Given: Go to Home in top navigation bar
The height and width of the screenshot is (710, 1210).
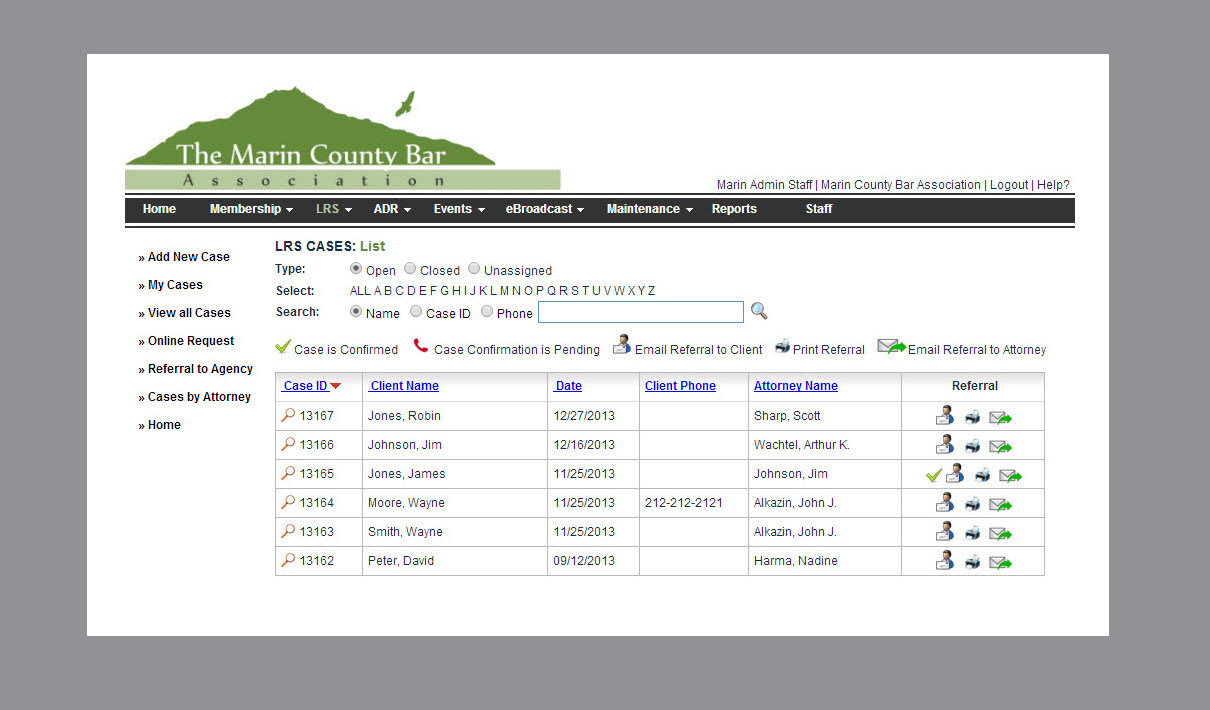Looking at the screenshot, I should point(159,209).
